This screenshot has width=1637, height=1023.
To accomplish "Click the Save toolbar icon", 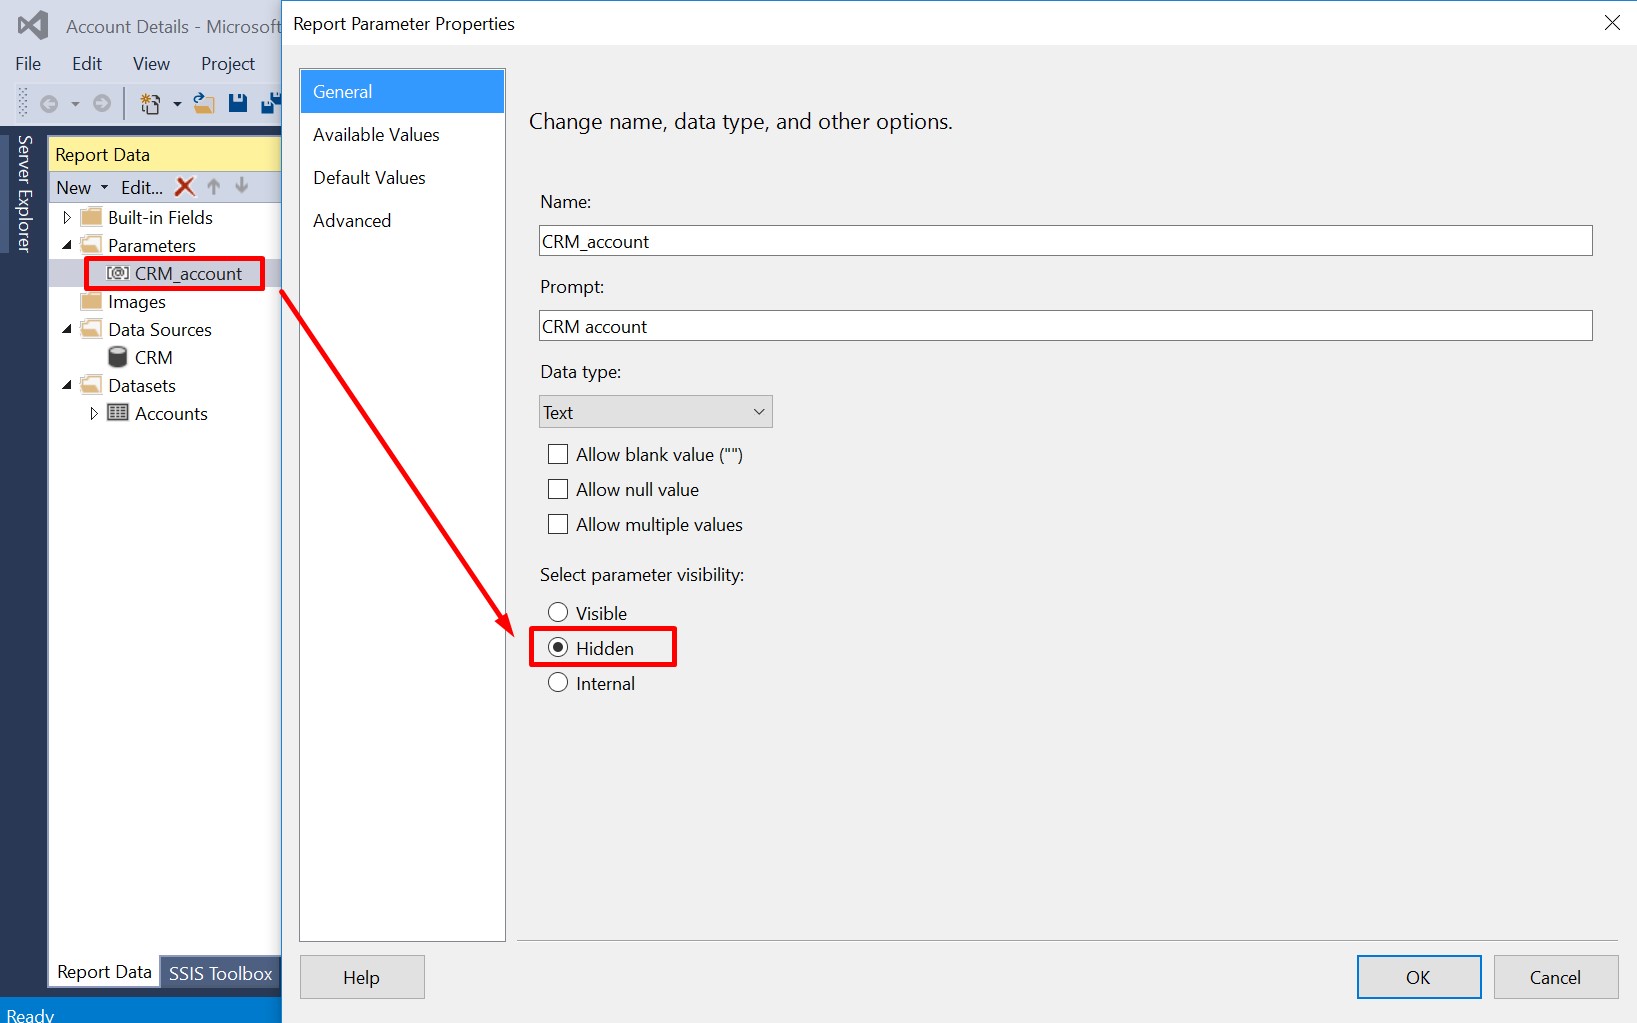I will pos(238,103).
